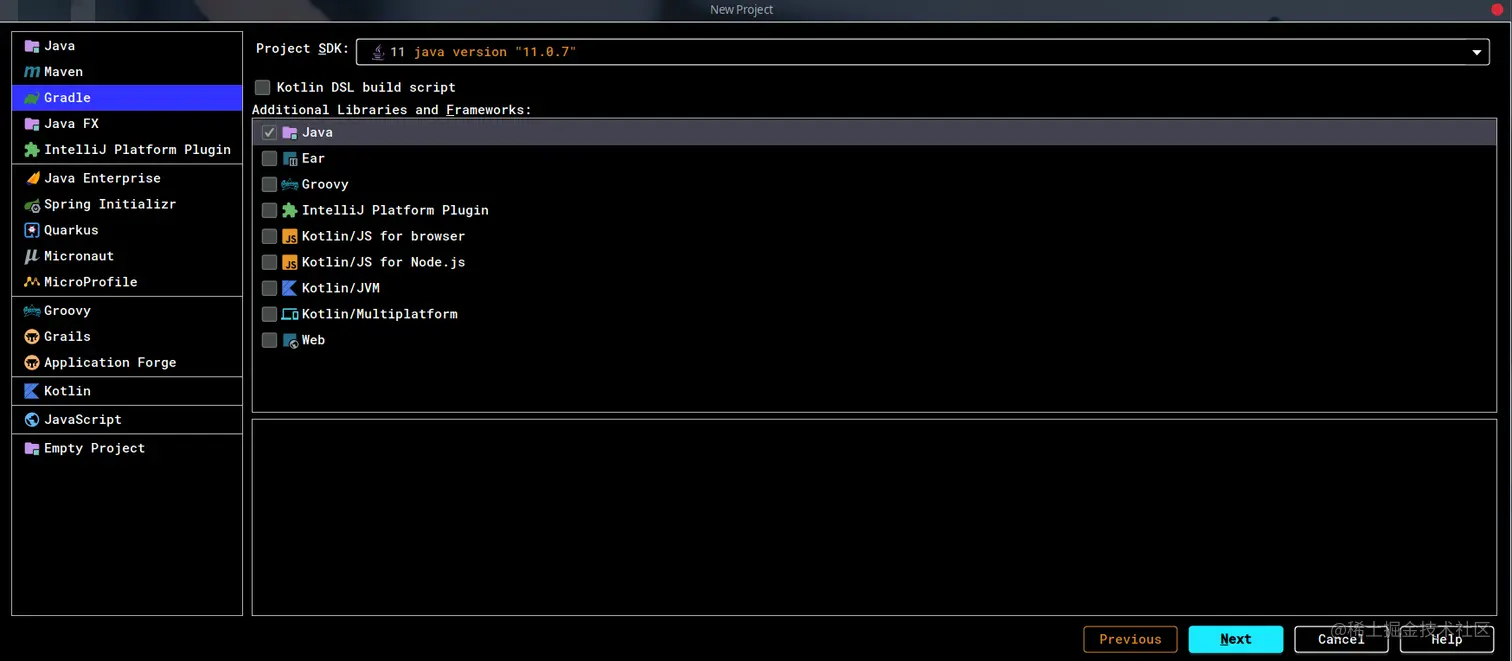Select Empty Project type
Screen dimensions: 1512x661
coord(127,448)
